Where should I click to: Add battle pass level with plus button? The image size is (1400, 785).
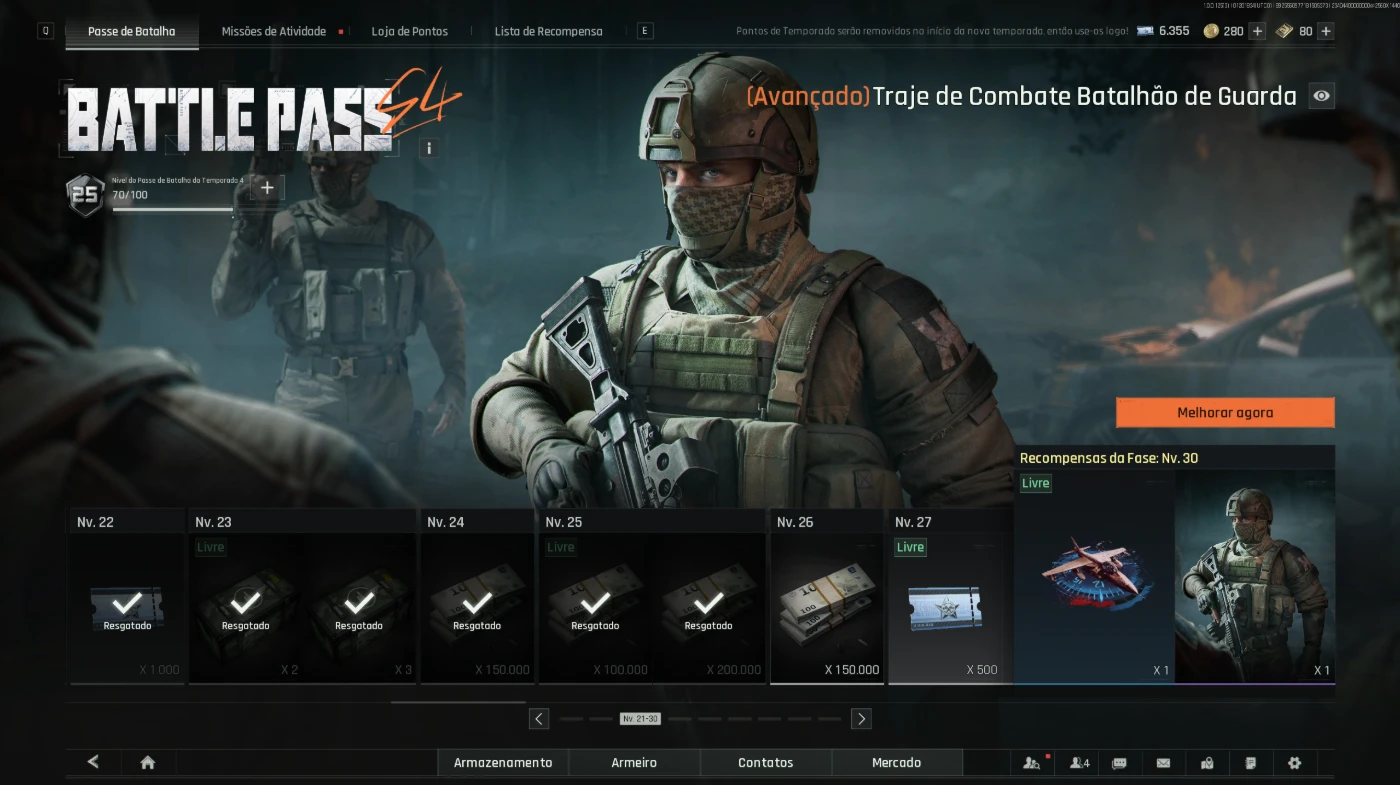click(x=267, y=188)
